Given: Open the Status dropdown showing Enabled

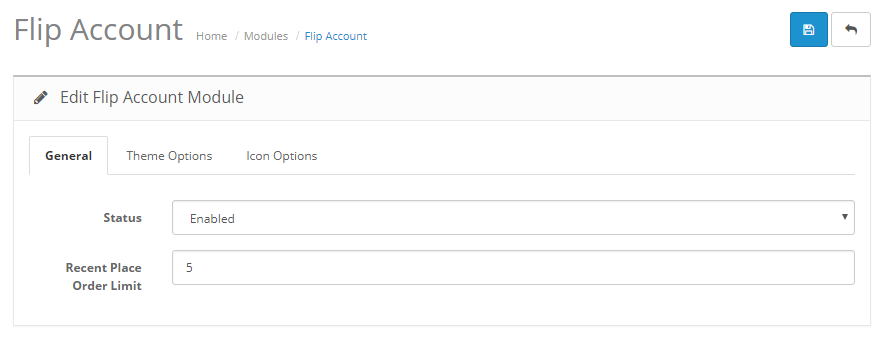Looking at the screenshot, I should (513, 218).
